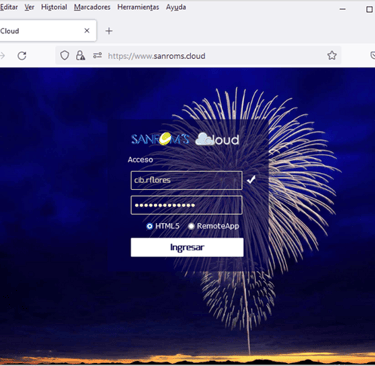The height and width of the screenshot is (366, 375).
Task: Open site permissions icon in address bar
Action: (x=97, y=55)
